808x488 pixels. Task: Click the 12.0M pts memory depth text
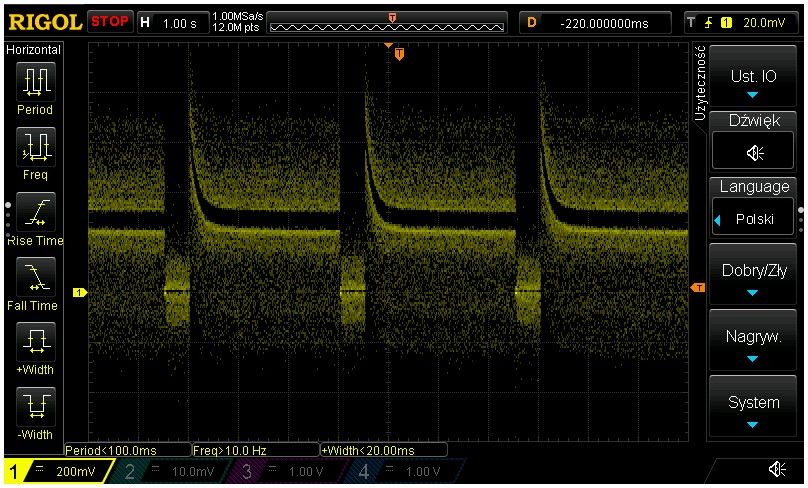(x=235, y=28)
